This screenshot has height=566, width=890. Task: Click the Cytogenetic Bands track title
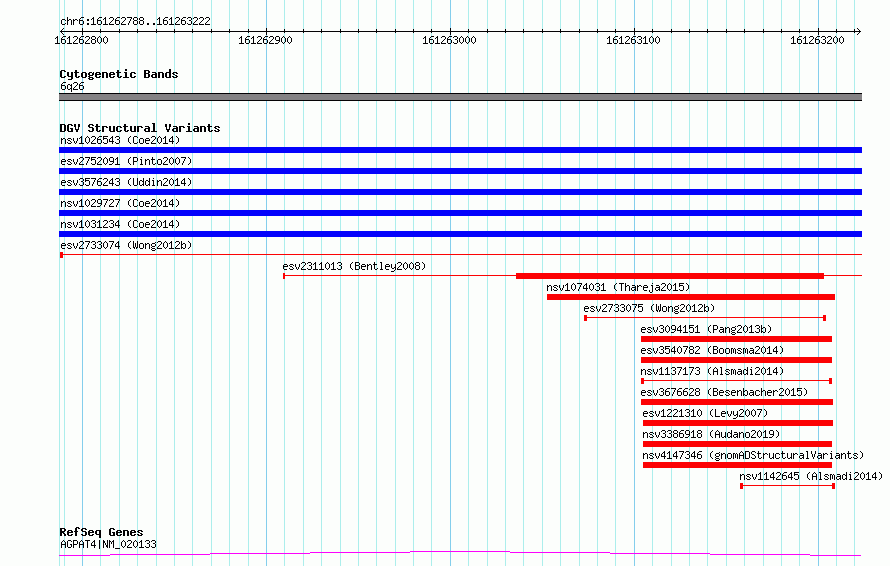119,74
